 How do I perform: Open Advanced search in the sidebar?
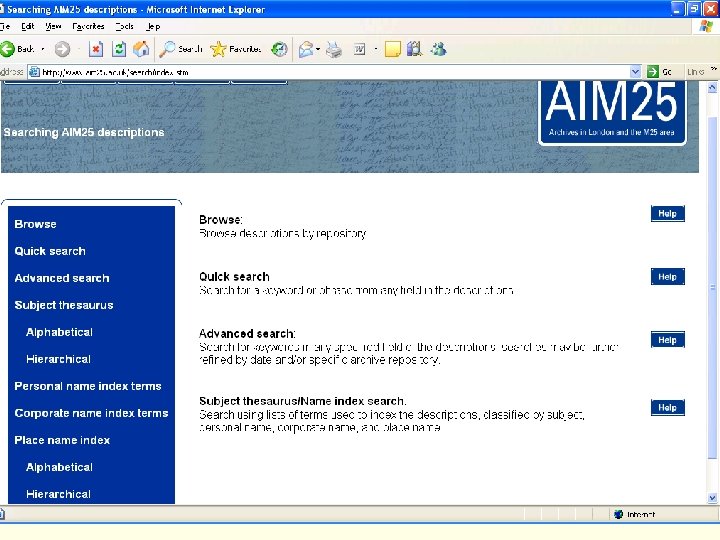pyautogui.click(x=62, y=278)
